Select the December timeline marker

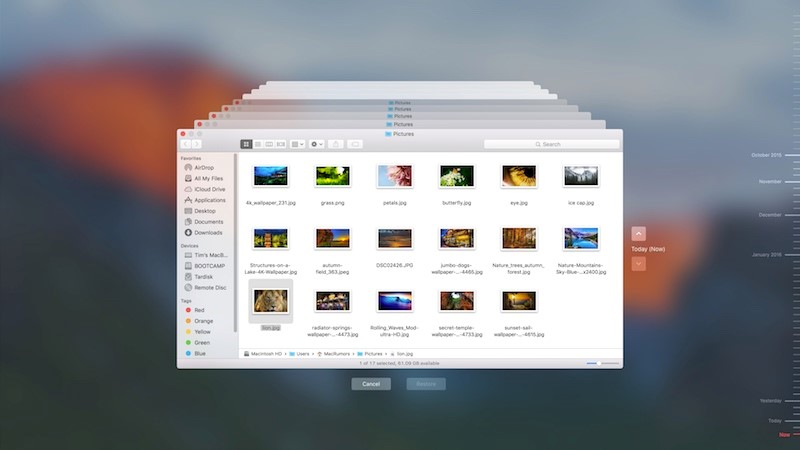pos(770,215)
